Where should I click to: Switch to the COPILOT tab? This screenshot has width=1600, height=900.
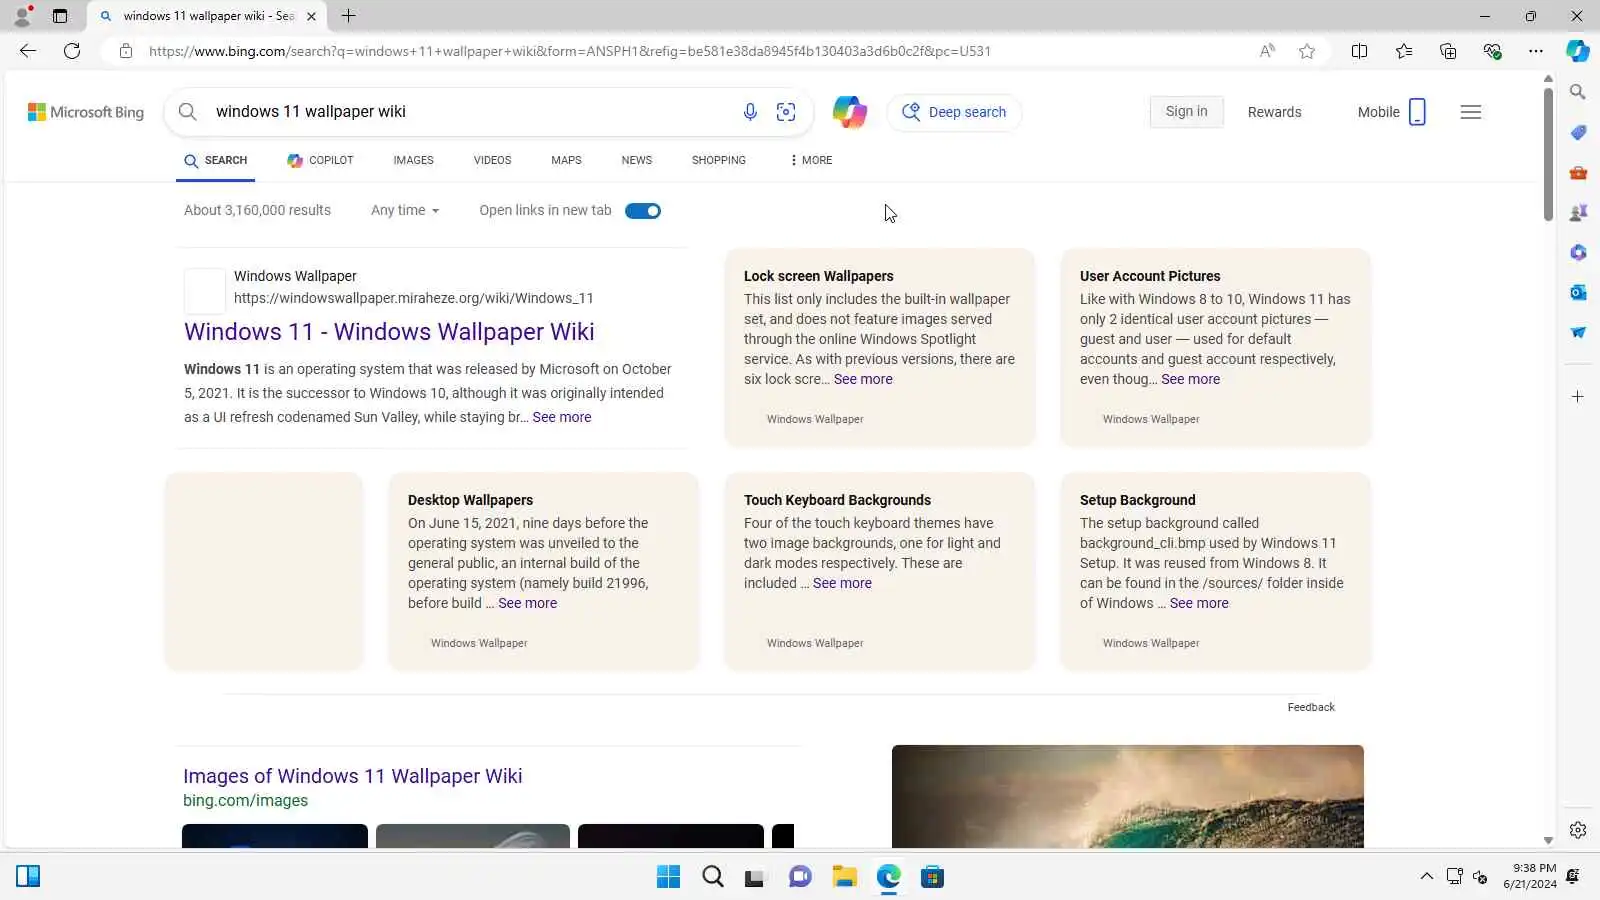pyautogui.click(x=320, y=160)
